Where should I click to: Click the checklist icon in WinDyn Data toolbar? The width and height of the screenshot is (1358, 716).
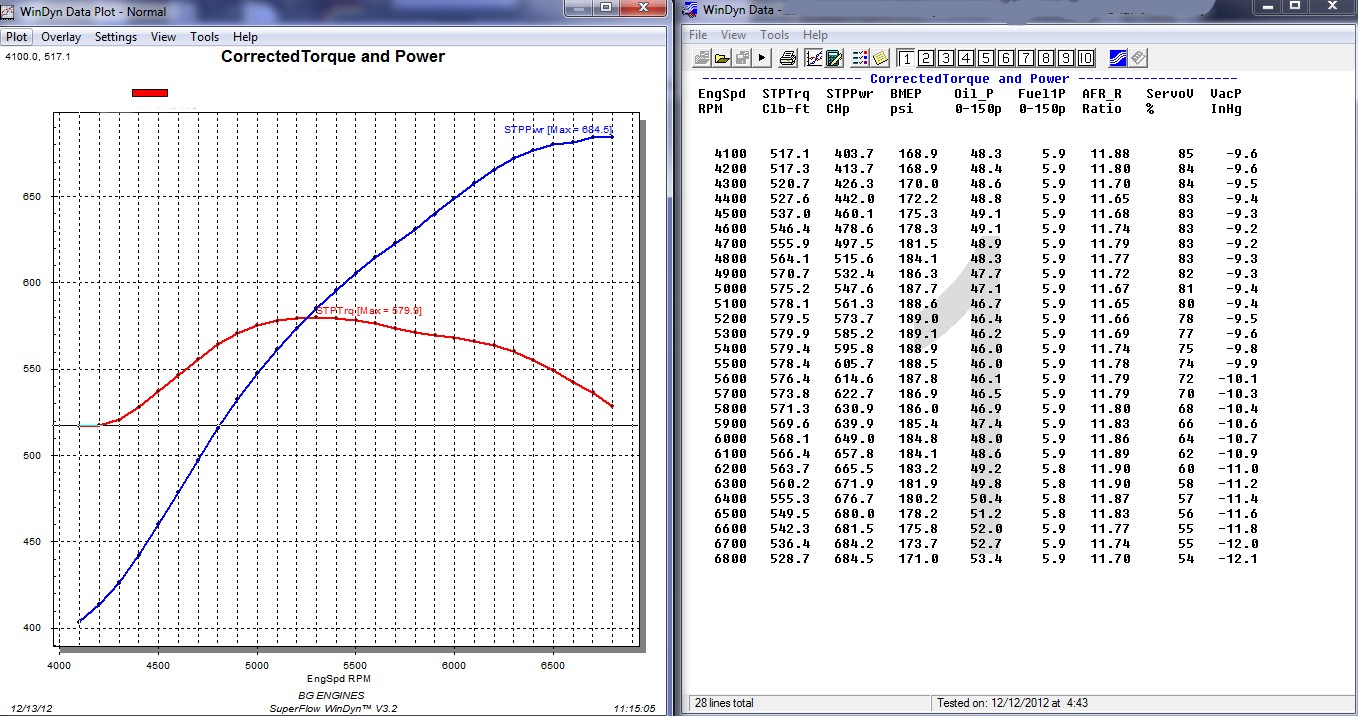860,57
